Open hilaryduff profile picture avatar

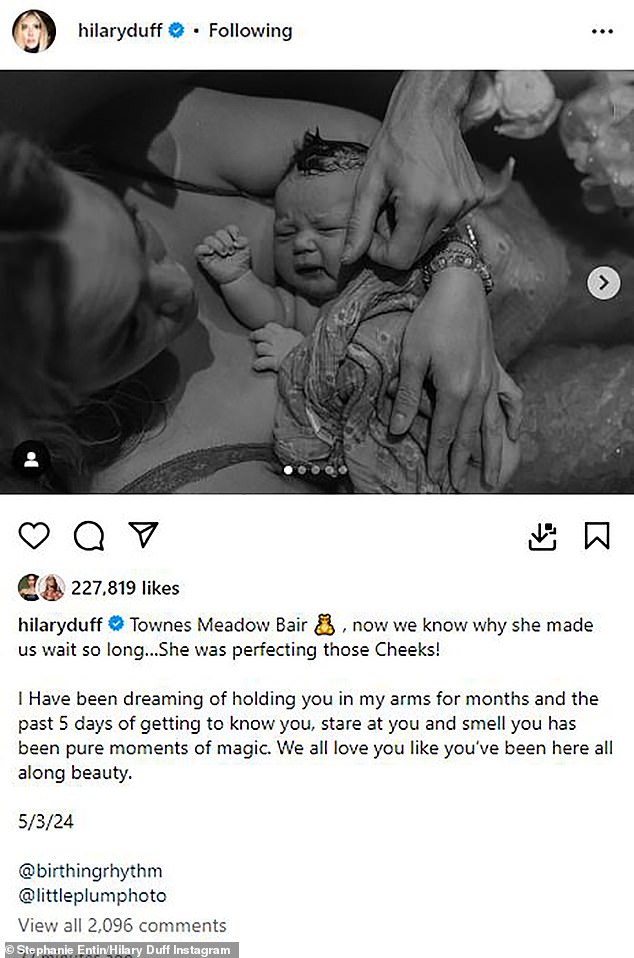coord(33,31)
